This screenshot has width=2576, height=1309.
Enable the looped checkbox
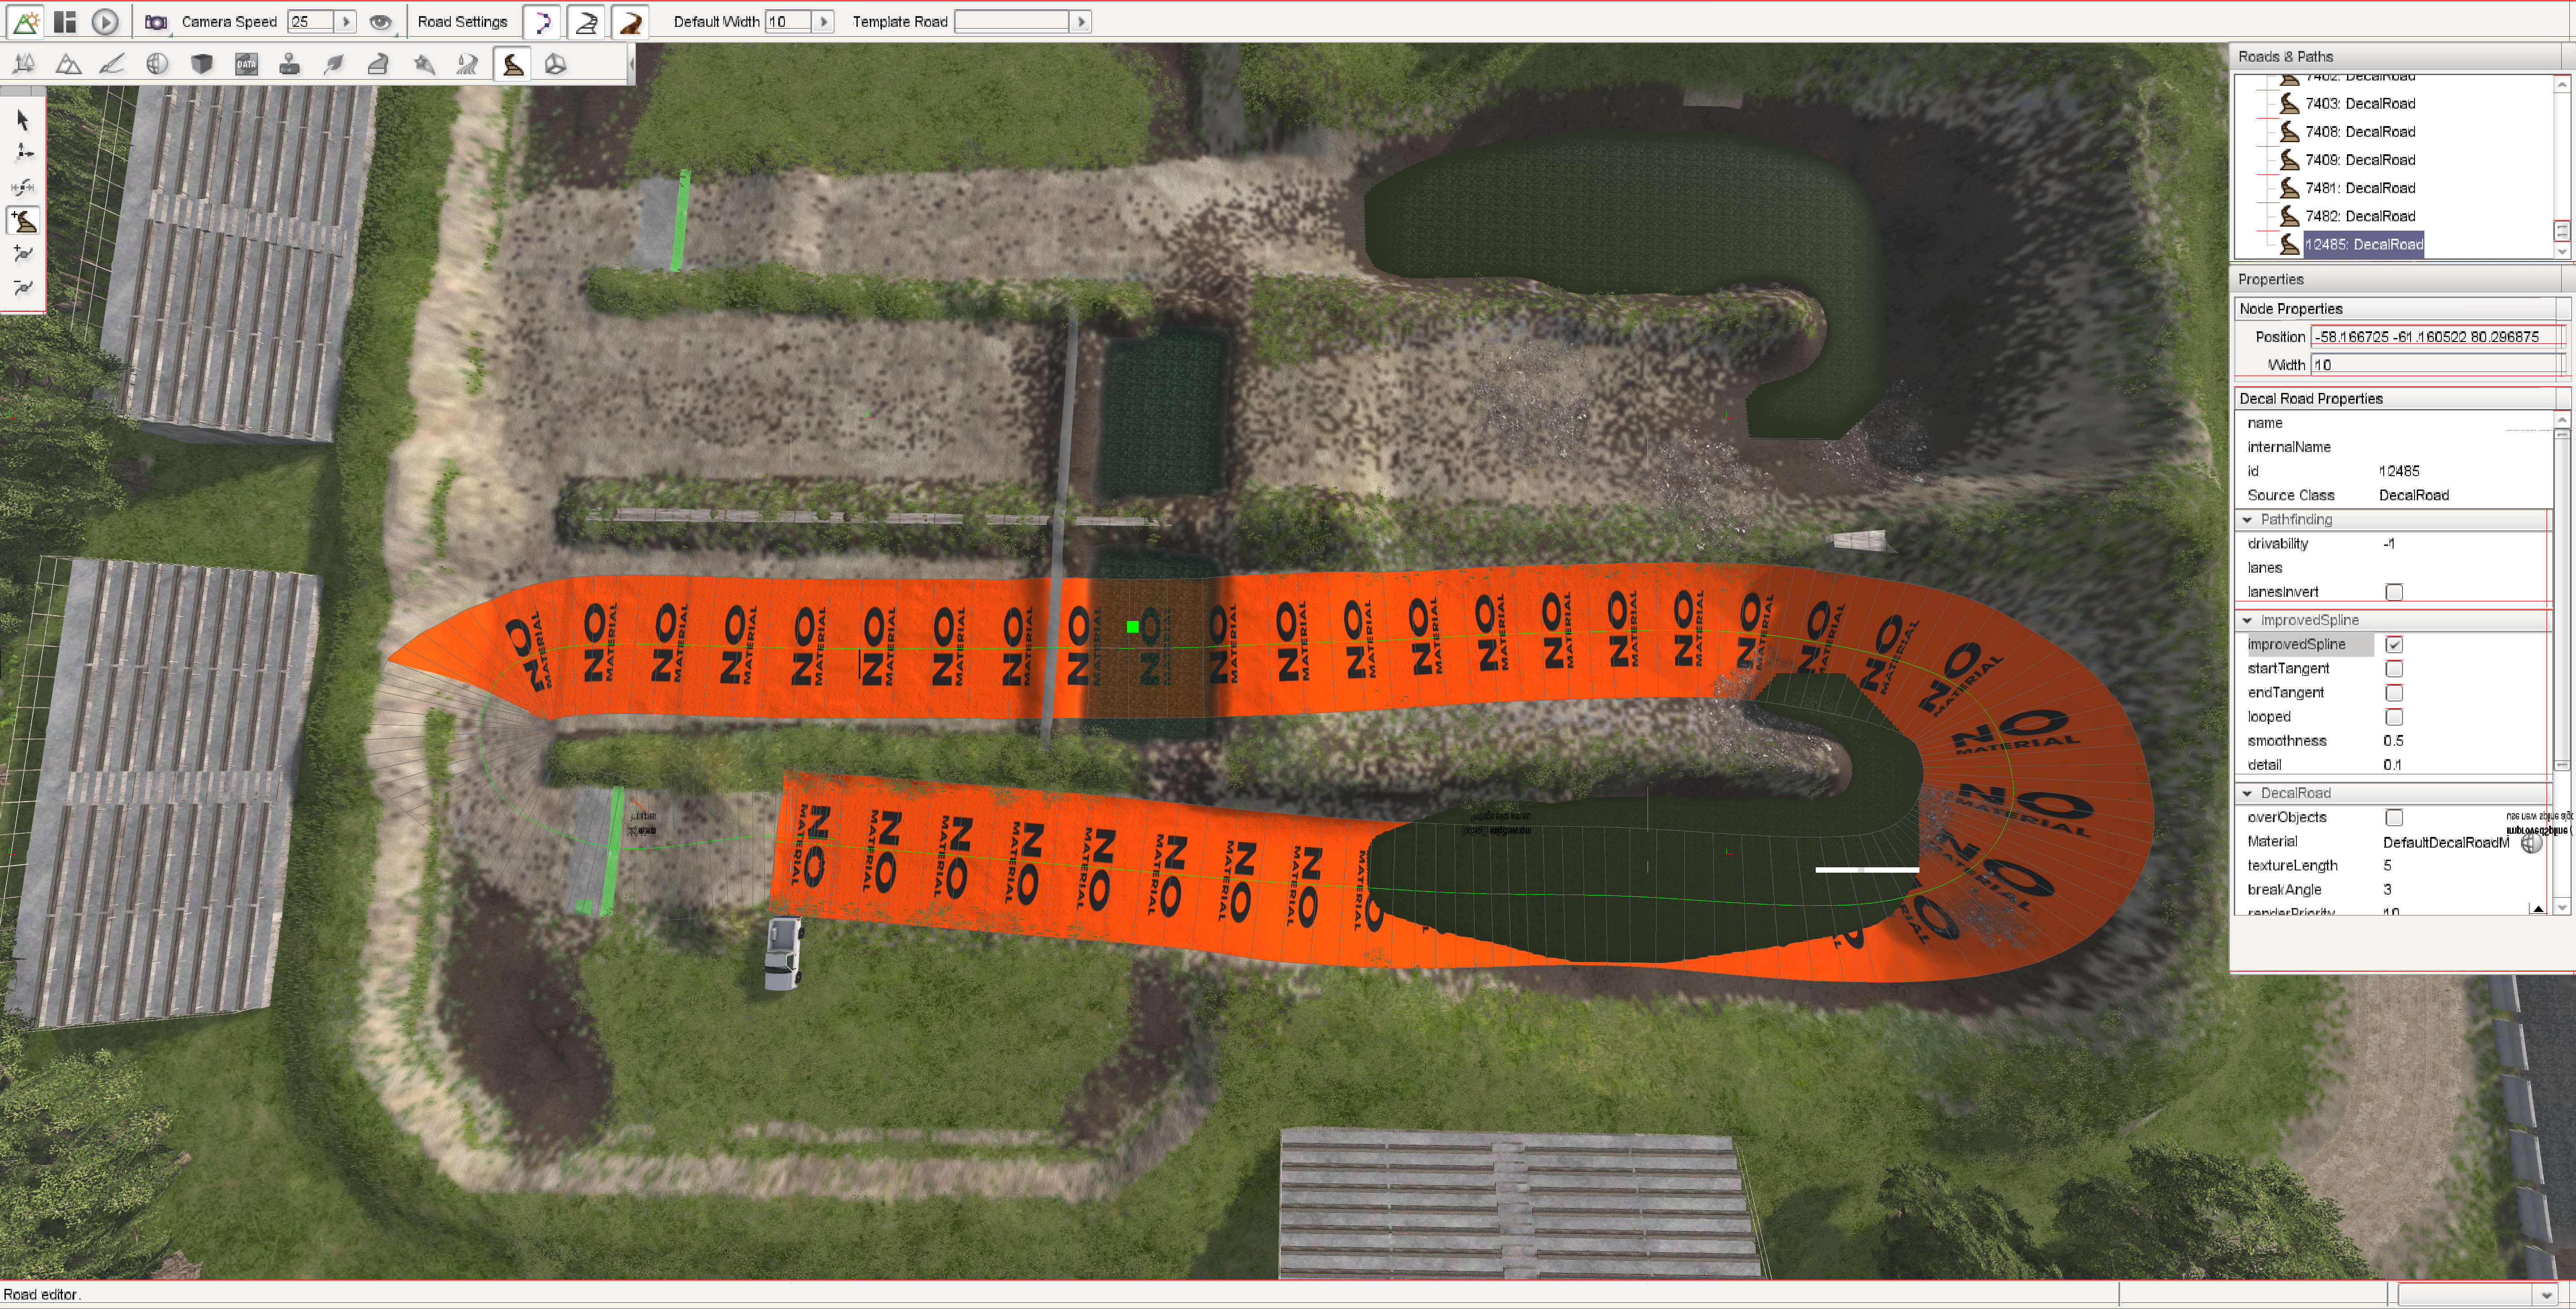point(2394,717)
